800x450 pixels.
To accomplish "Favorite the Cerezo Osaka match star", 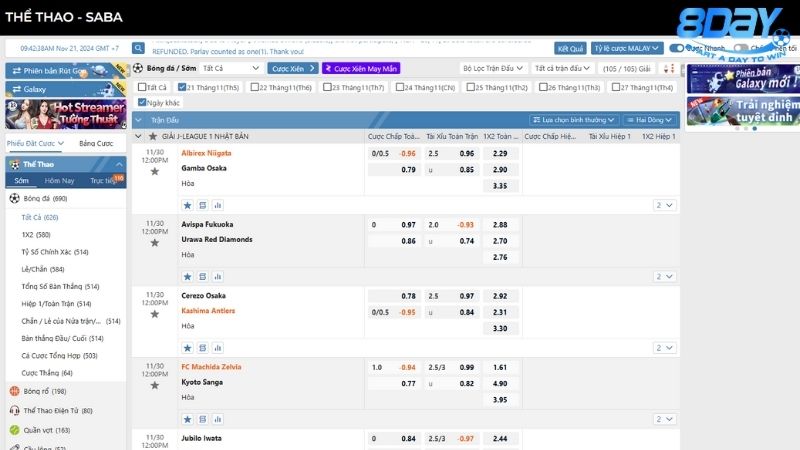I will click(x=155, y=314).
